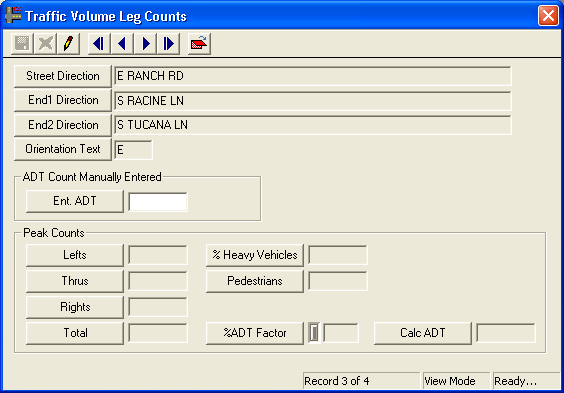Click the Total button

pos(75,333)
